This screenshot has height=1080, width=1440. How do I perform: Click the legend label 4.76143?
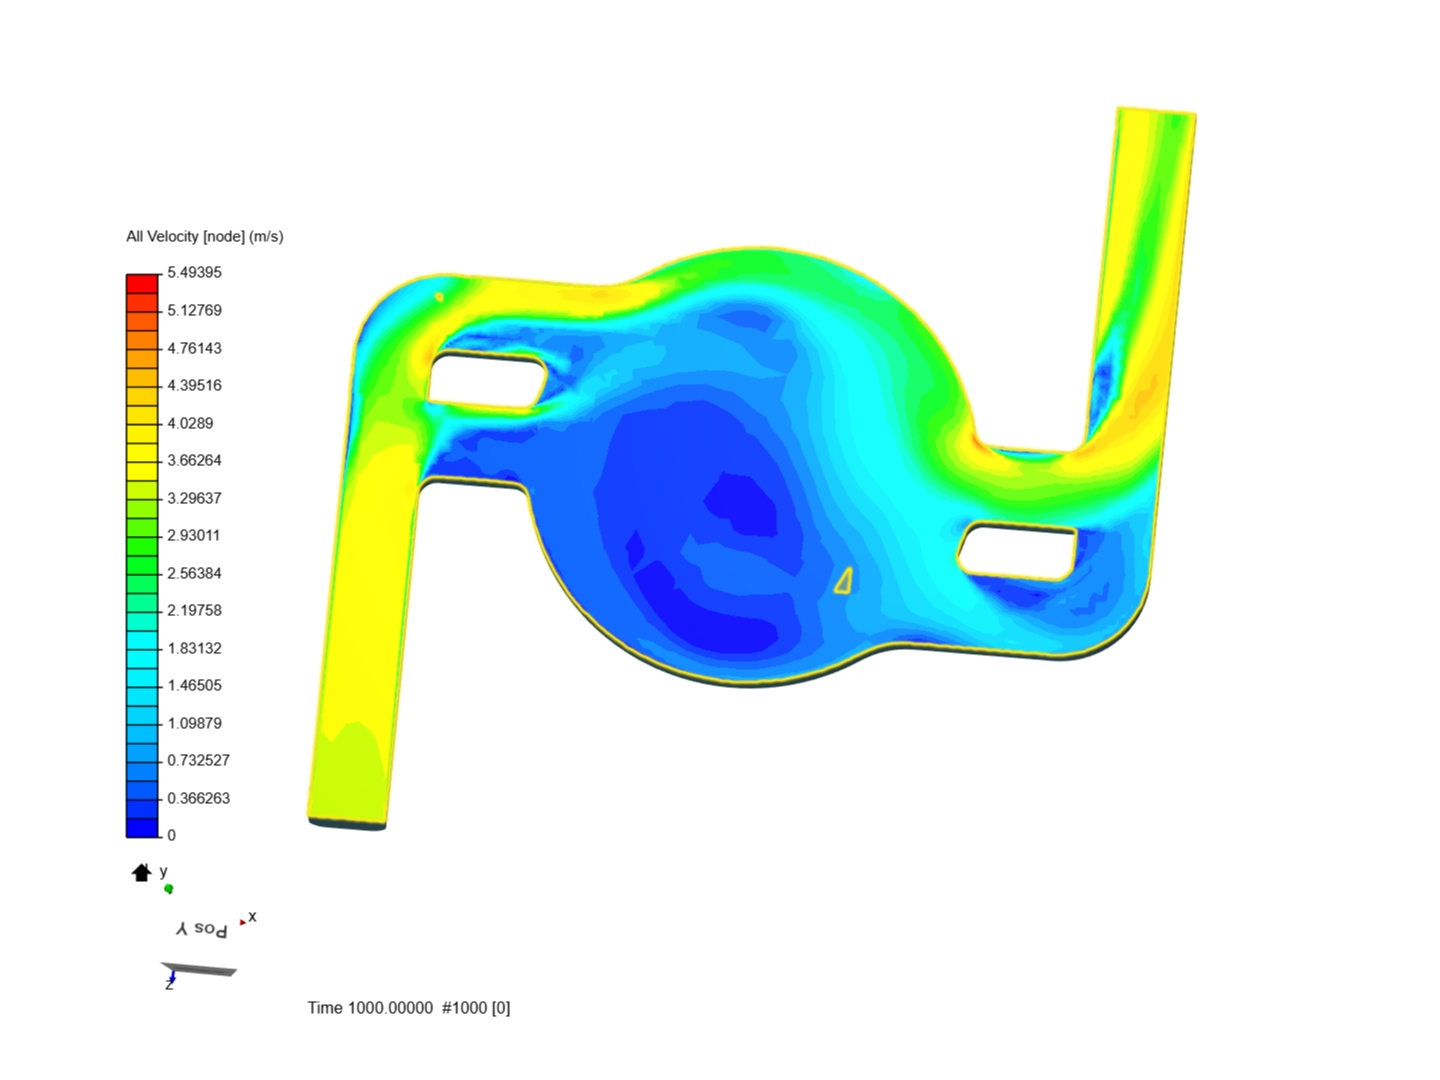point(194,348)
